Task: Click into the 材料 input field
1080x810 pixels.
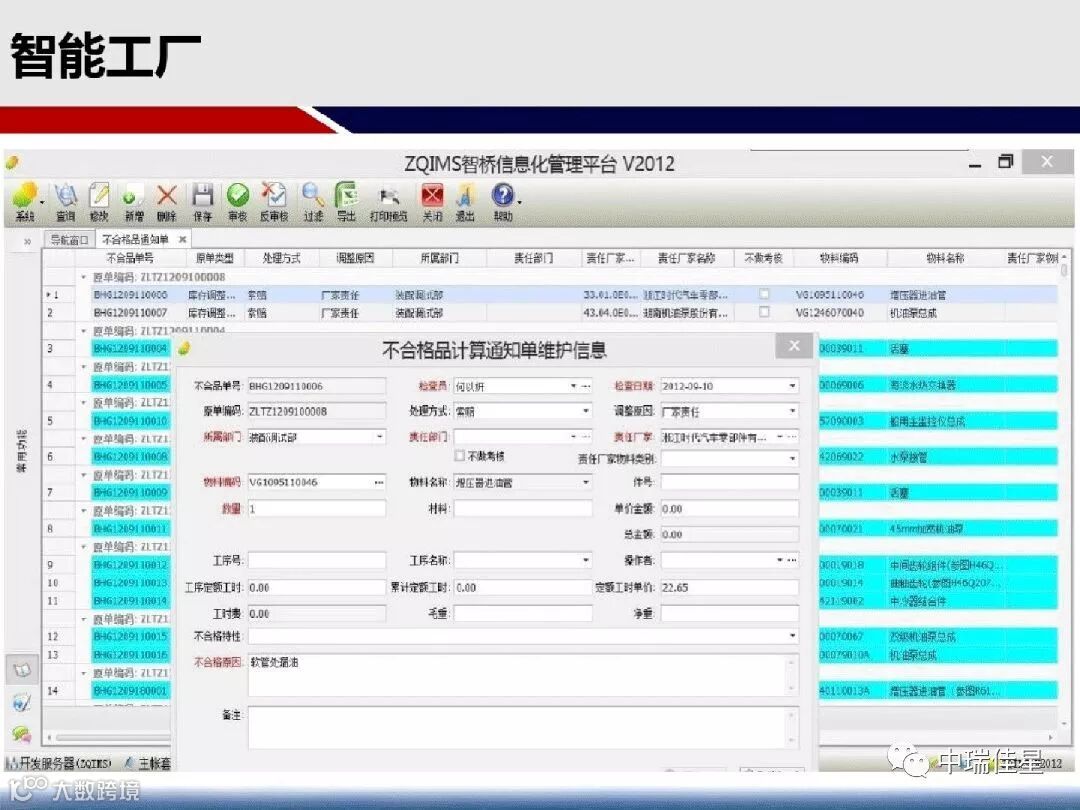Action: pyautogui.click(x=523, y=508)
